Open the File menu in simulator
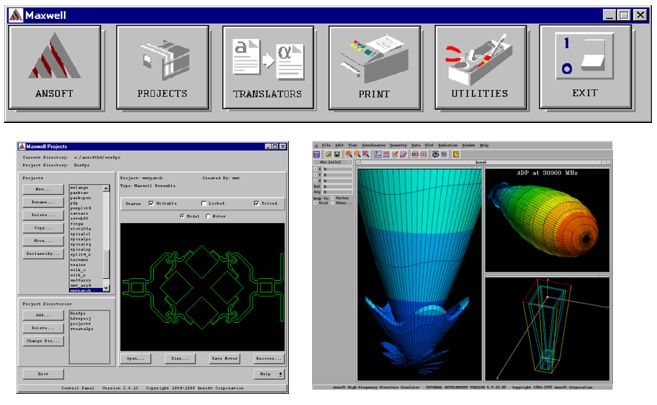This screenshot has height=405, width=657. point(326,145)
